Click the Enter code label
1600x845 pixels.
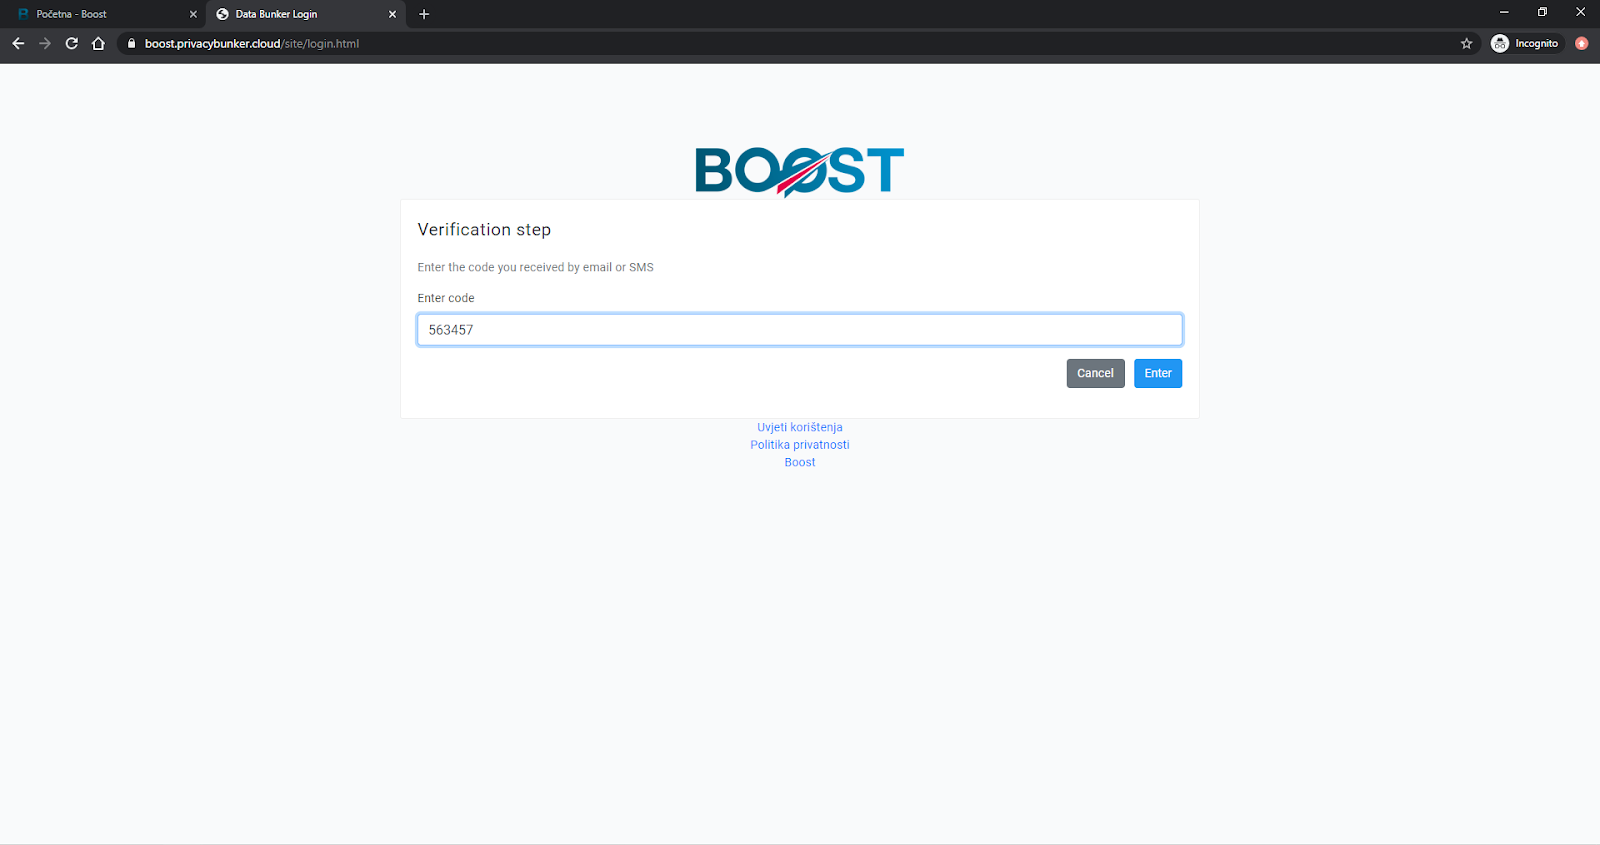point(446,298)
